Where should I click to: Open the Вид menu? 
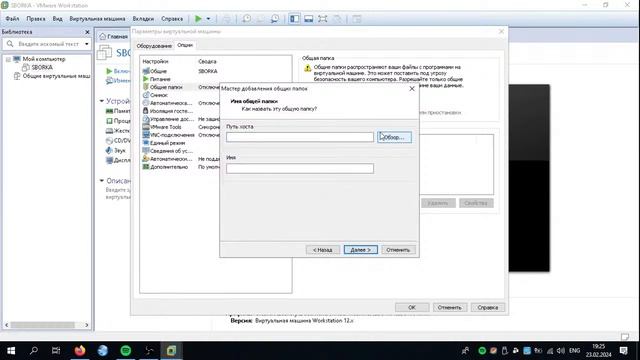[58, 19]
